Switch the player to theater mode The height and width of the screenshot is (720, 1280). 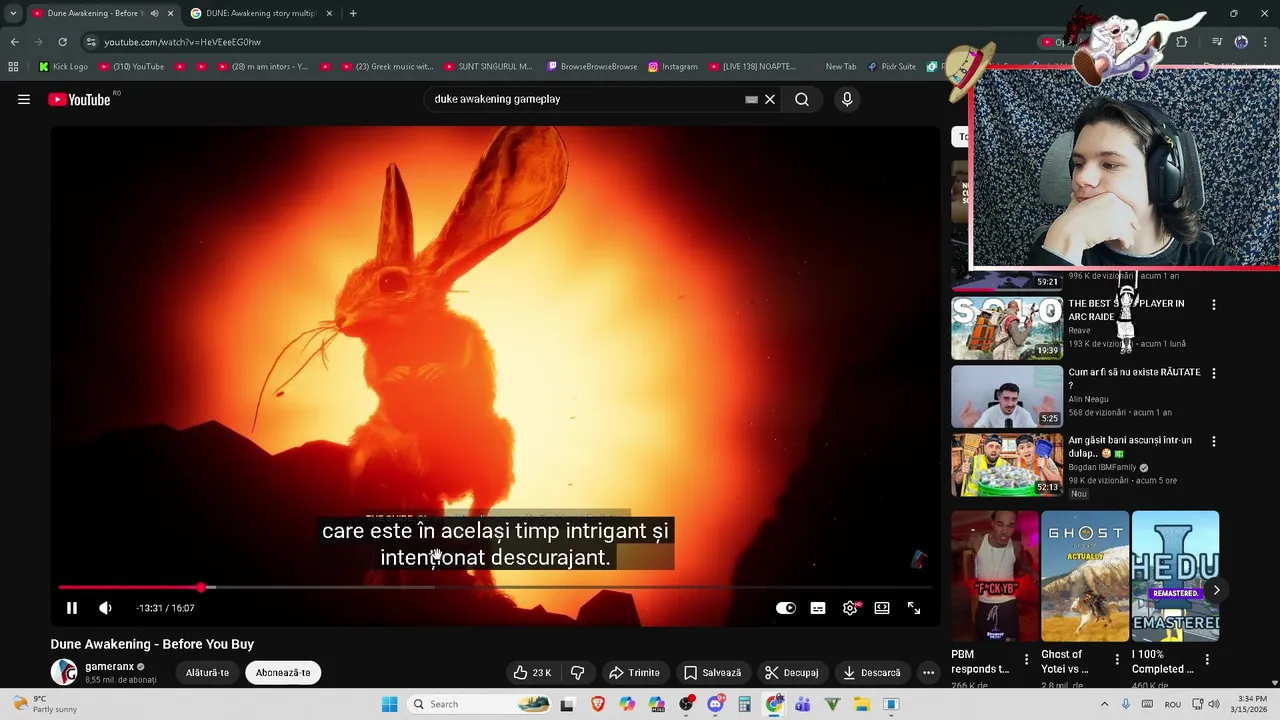point(882,608)
